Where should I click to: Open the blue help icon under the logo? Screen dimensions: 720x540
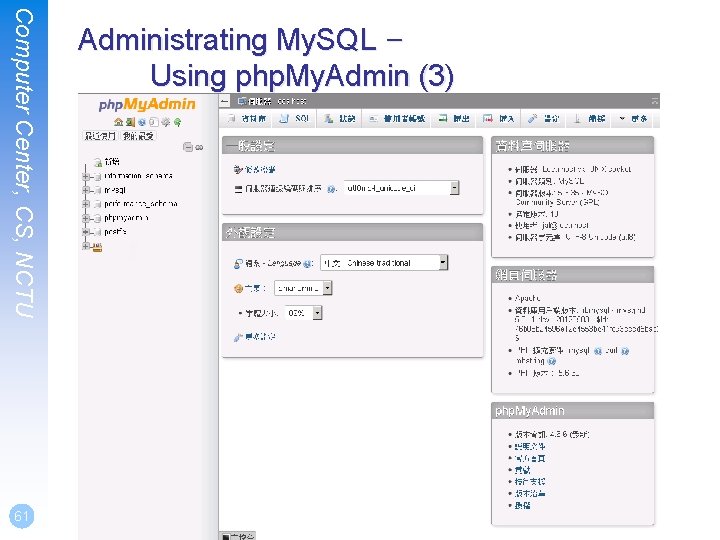click(142, 122)
